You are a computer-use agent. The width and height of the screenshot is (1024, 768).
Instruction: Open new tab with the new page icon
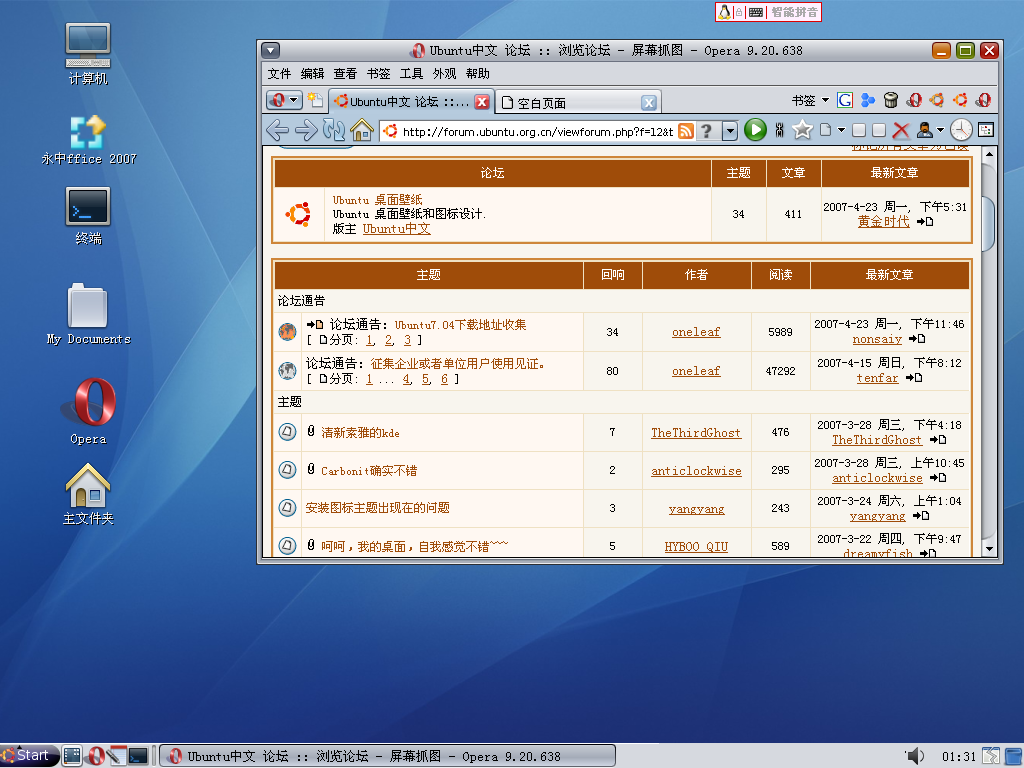315,100
